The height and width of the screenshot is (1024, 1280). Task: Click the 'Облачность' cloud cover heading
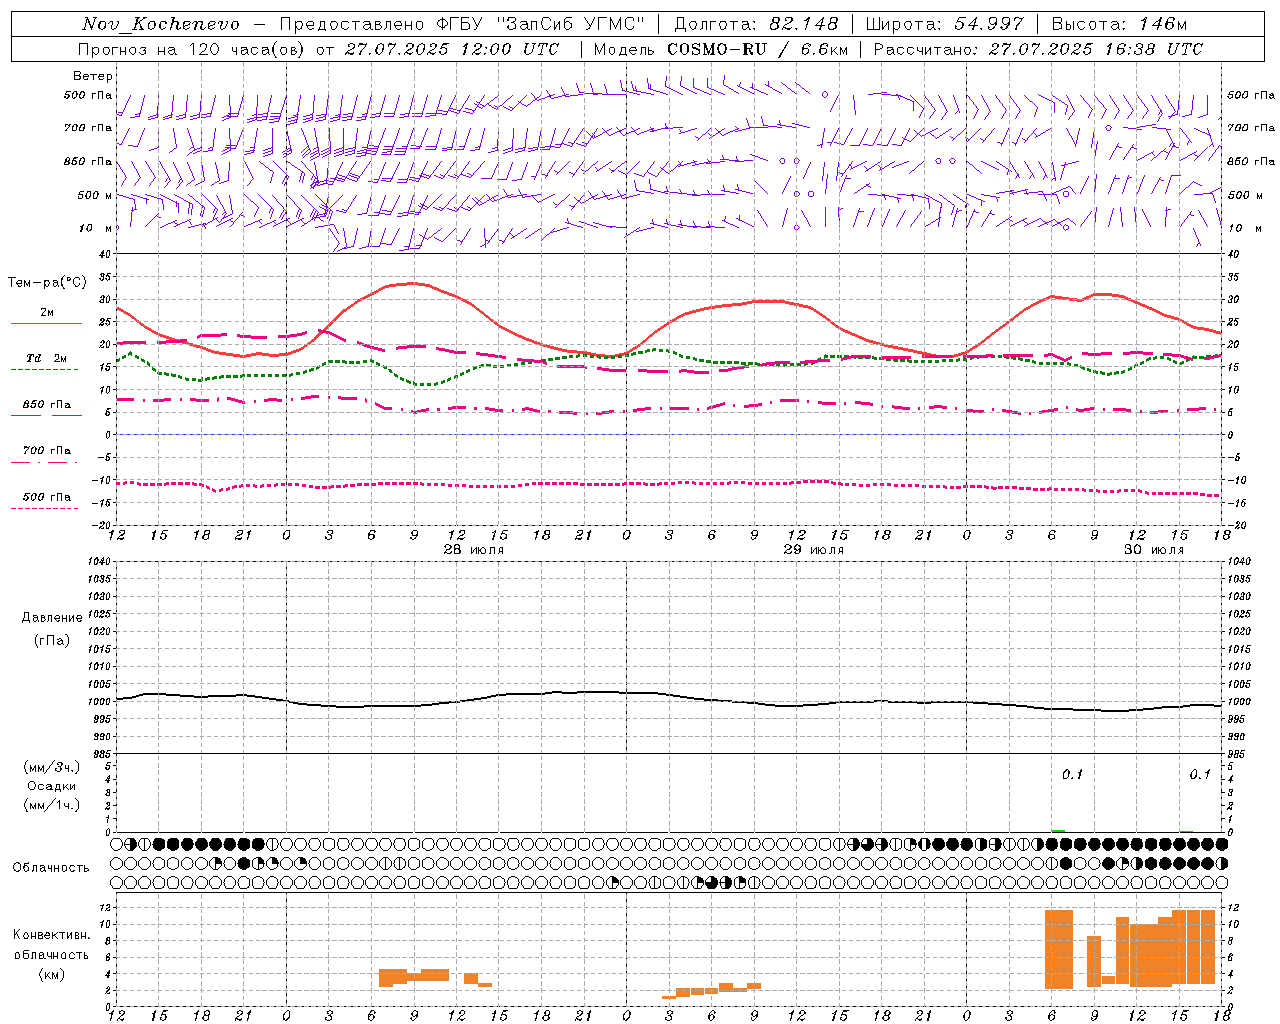[51, 868]
